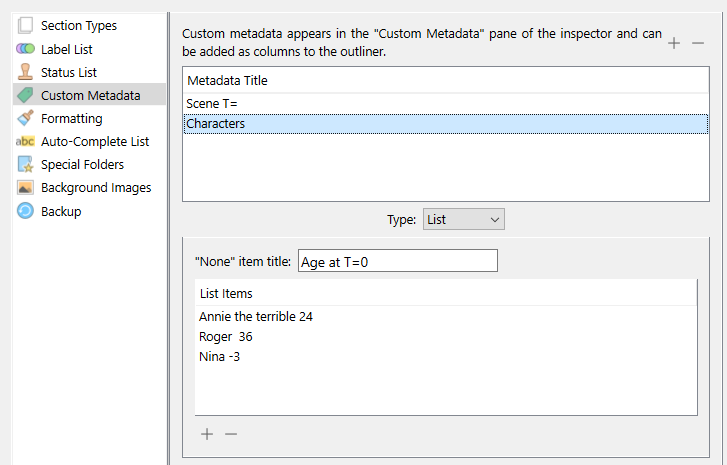Select the Characters metadata row
This screenshot has width=727, height=465.
[x=446, y=124]
